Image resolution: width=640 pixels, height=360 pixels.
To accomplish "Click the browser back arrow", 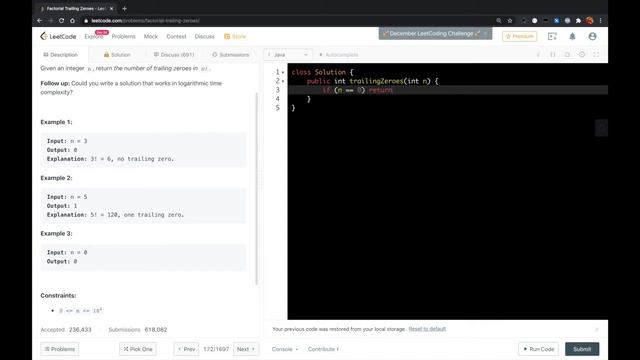I will coord(40,20).
